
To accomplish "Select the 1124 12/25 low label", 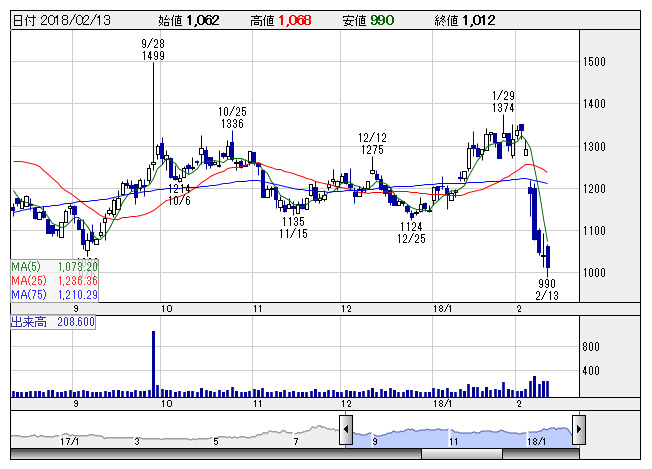I will [411, 232].
